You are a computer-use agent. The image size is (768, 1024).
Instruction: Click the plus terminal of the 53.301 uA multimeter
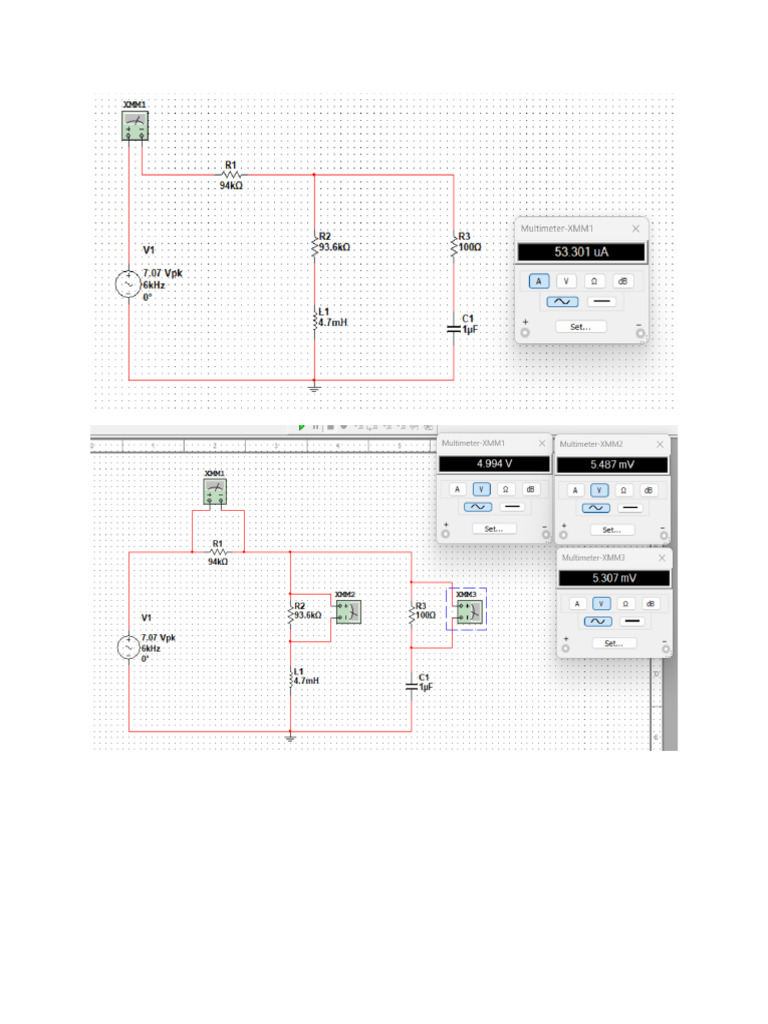[525, 333]
